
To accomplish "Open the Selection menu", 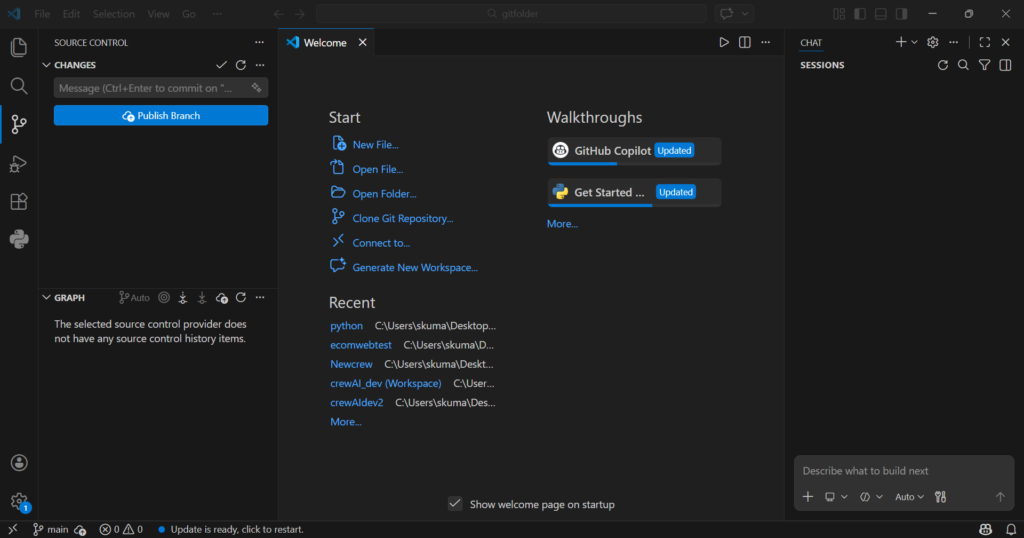I will [113, 14].
